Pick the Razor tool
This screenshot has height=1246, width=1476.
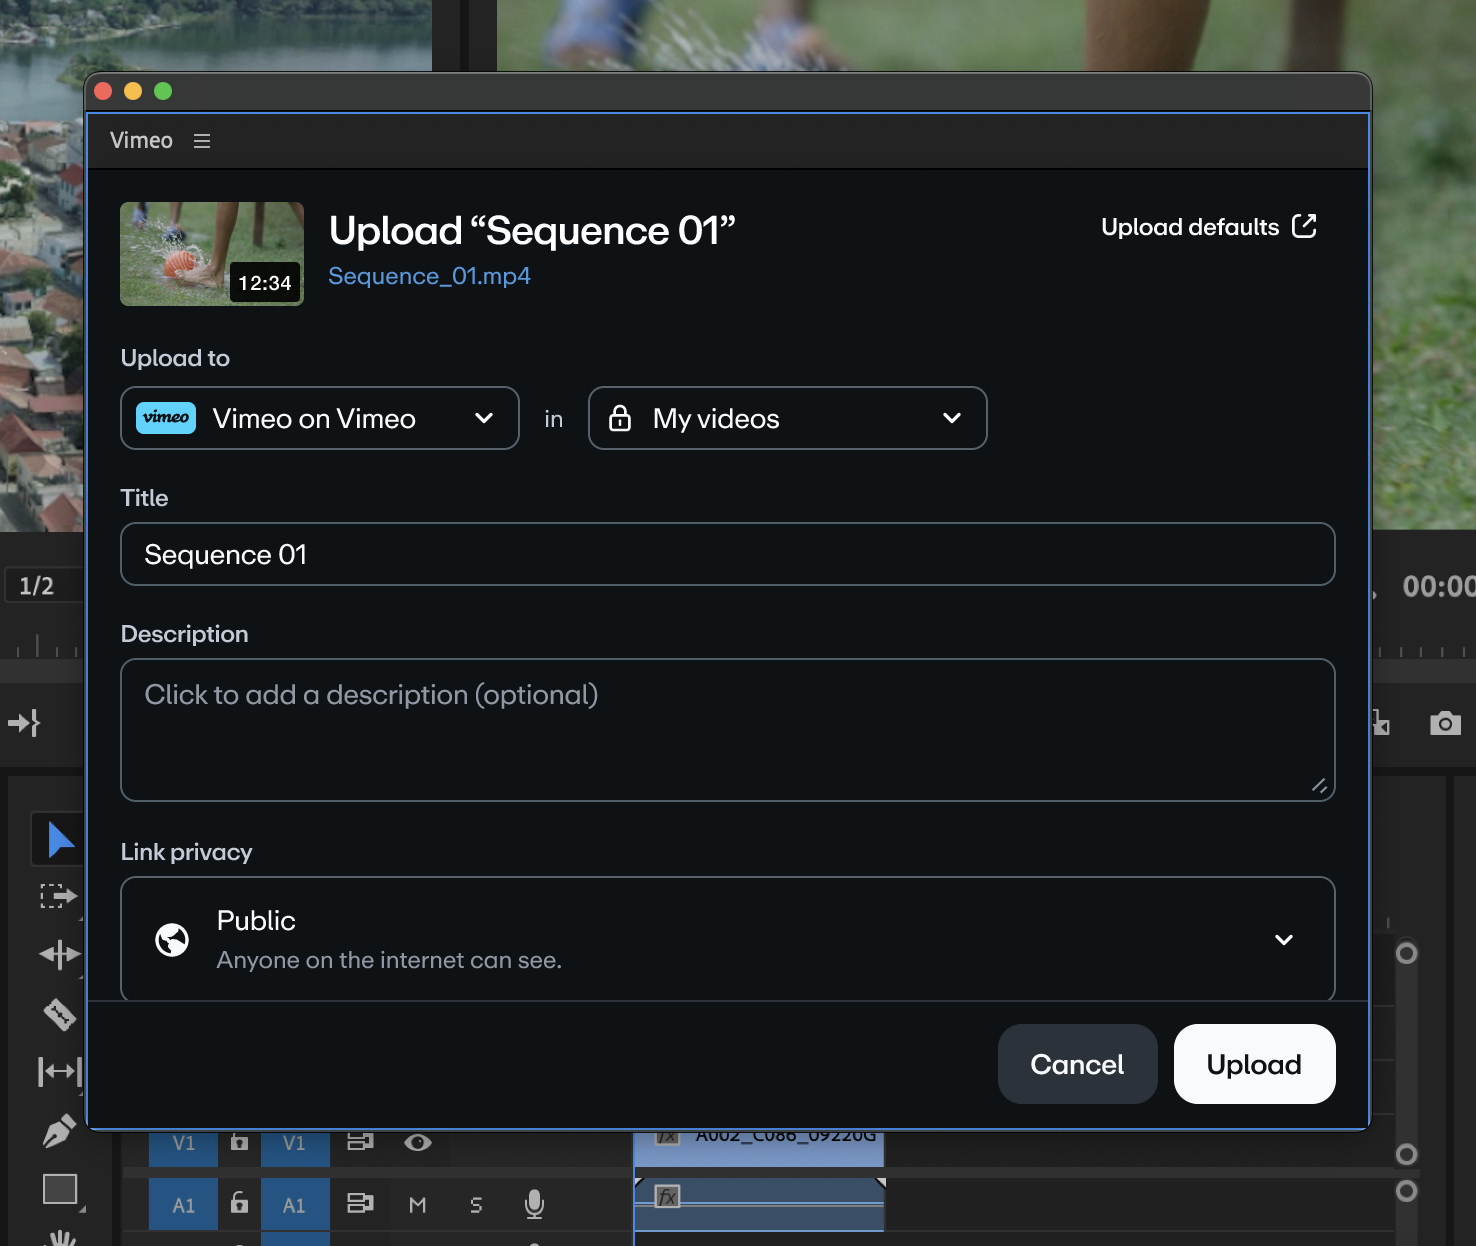tap(59, 1014)
